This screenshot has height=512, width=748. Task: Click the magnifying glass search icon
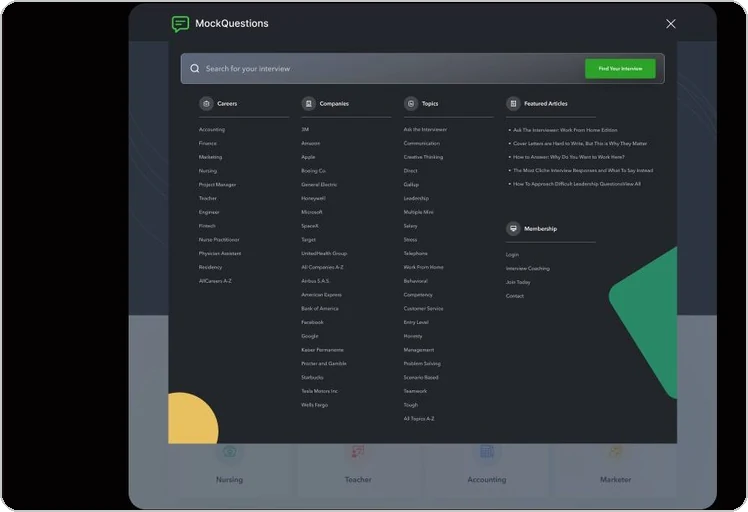coord(195,69)
